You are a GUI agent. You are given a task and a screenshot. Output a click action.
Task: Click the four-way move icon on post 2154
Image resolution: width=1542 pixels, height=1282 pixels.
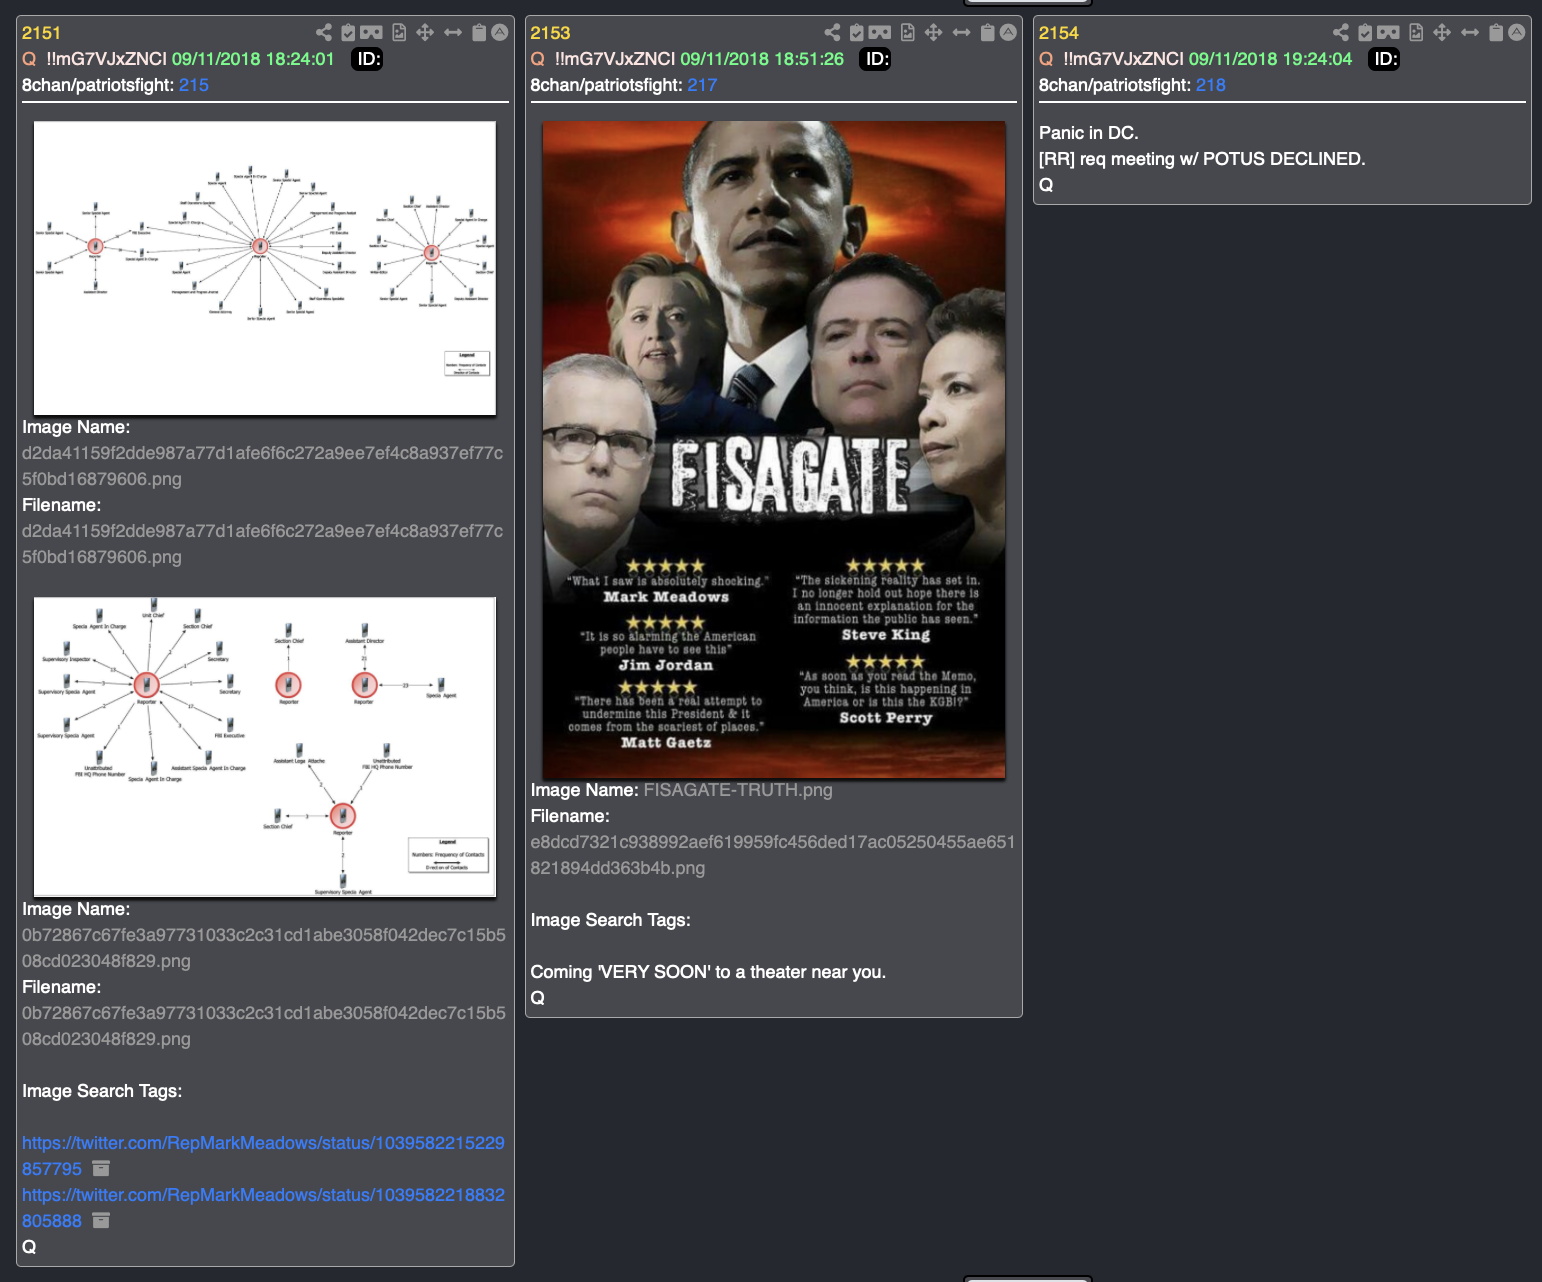click(1442, 33)
